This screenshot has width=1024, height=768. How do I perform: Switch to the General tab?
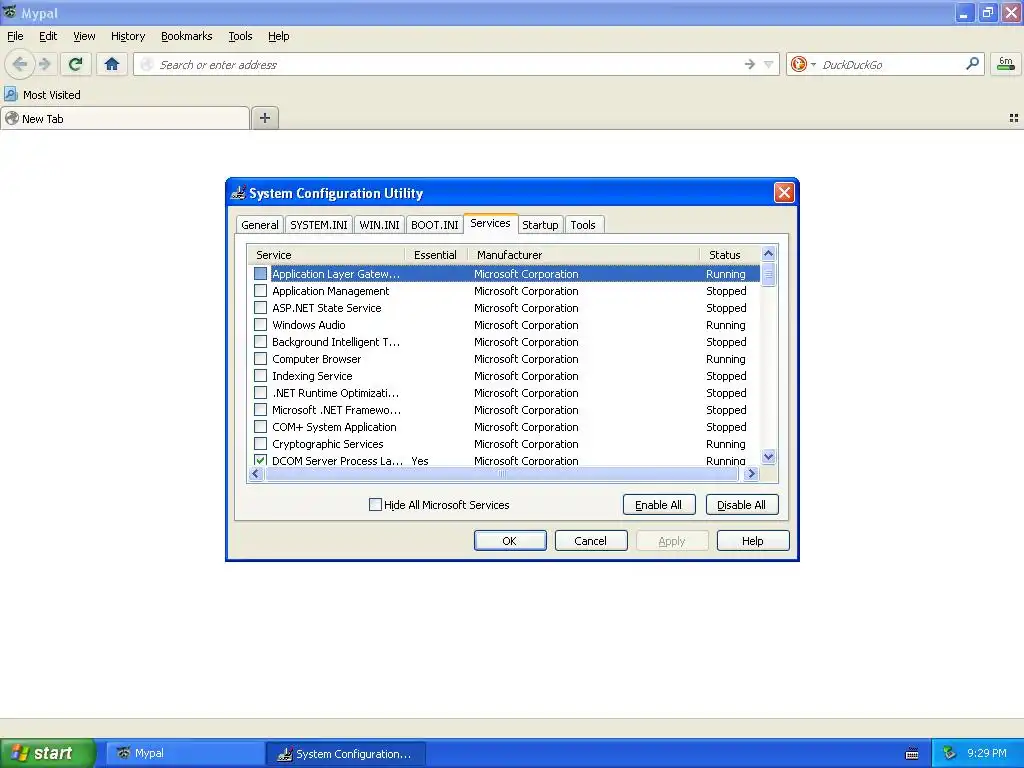click(x=259, y=225)
